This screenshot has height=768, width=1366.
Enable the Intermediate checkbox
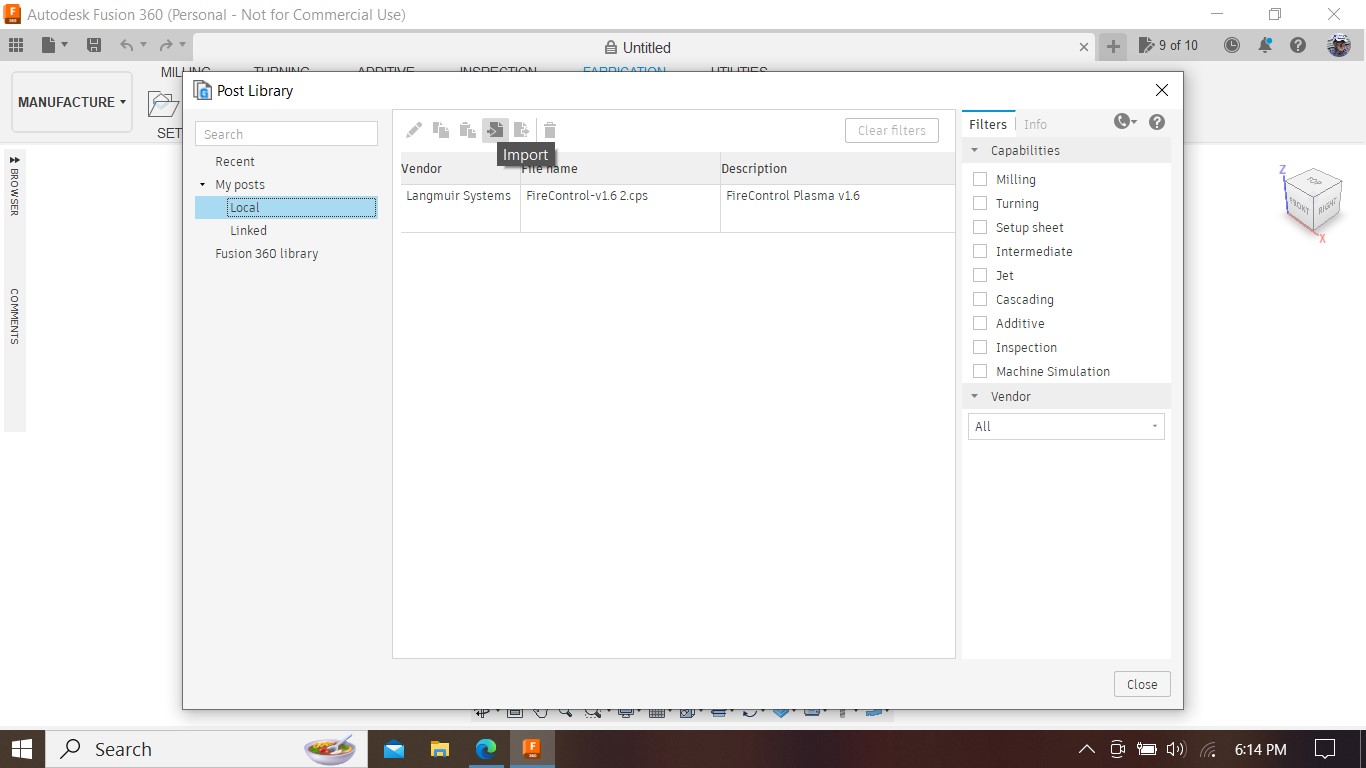coord(980,251)
